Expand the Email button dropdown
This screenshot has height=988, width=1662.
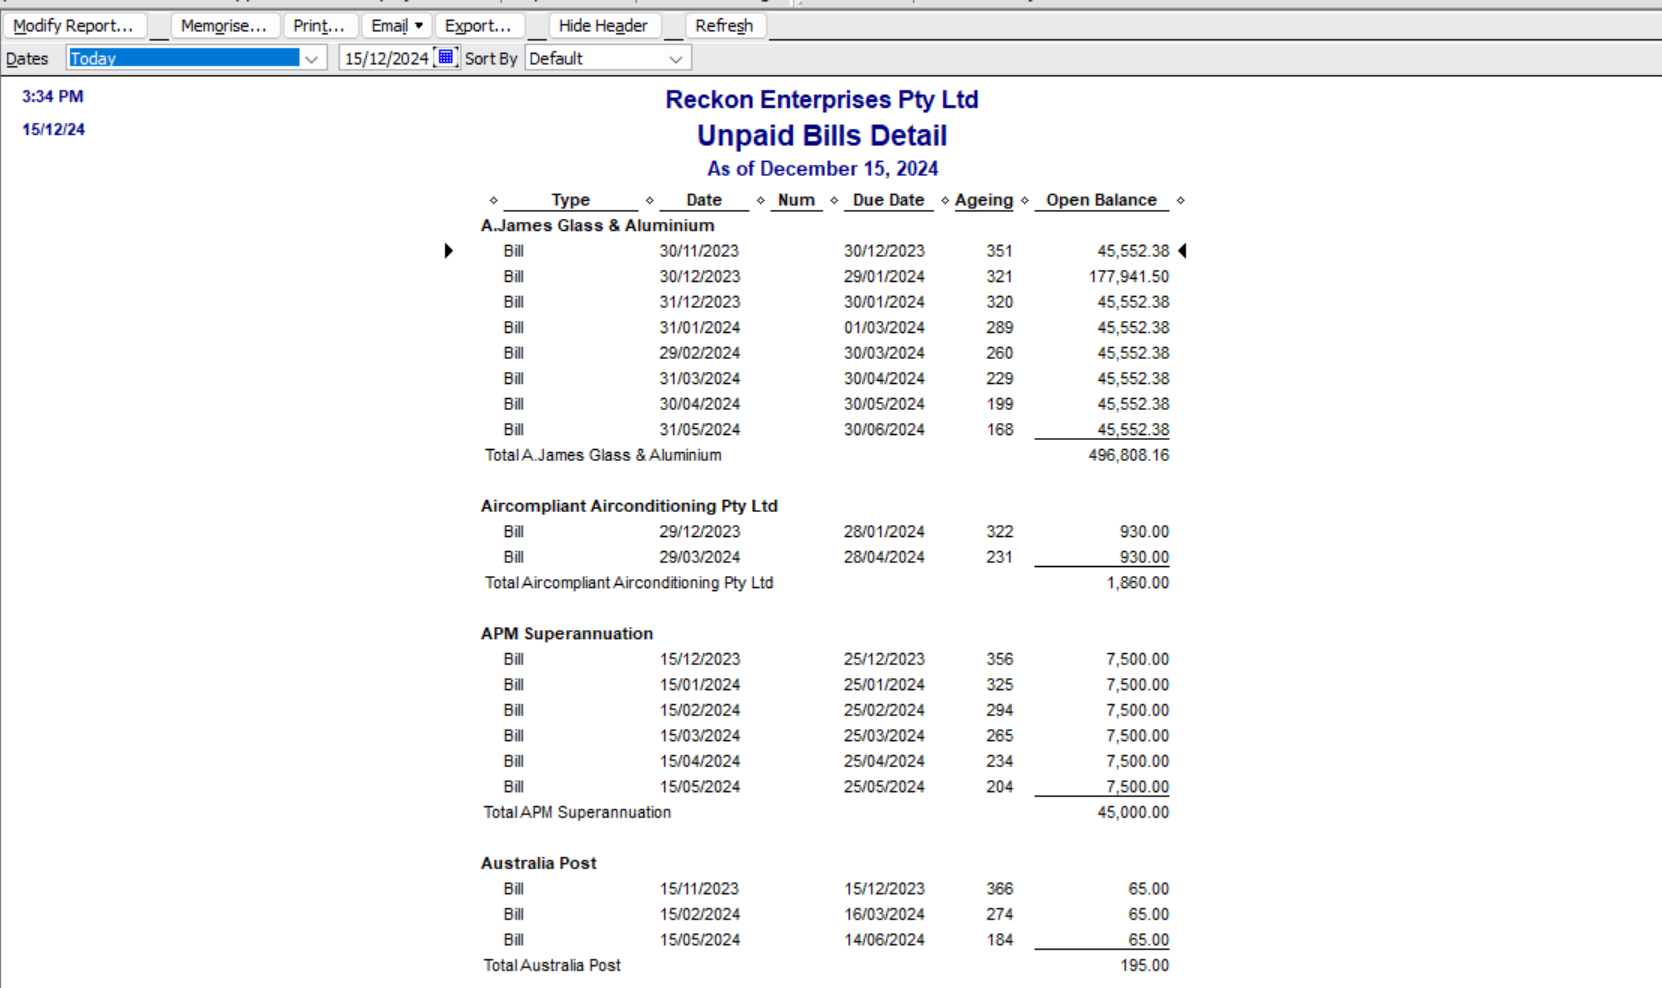(x=418, y=26)
